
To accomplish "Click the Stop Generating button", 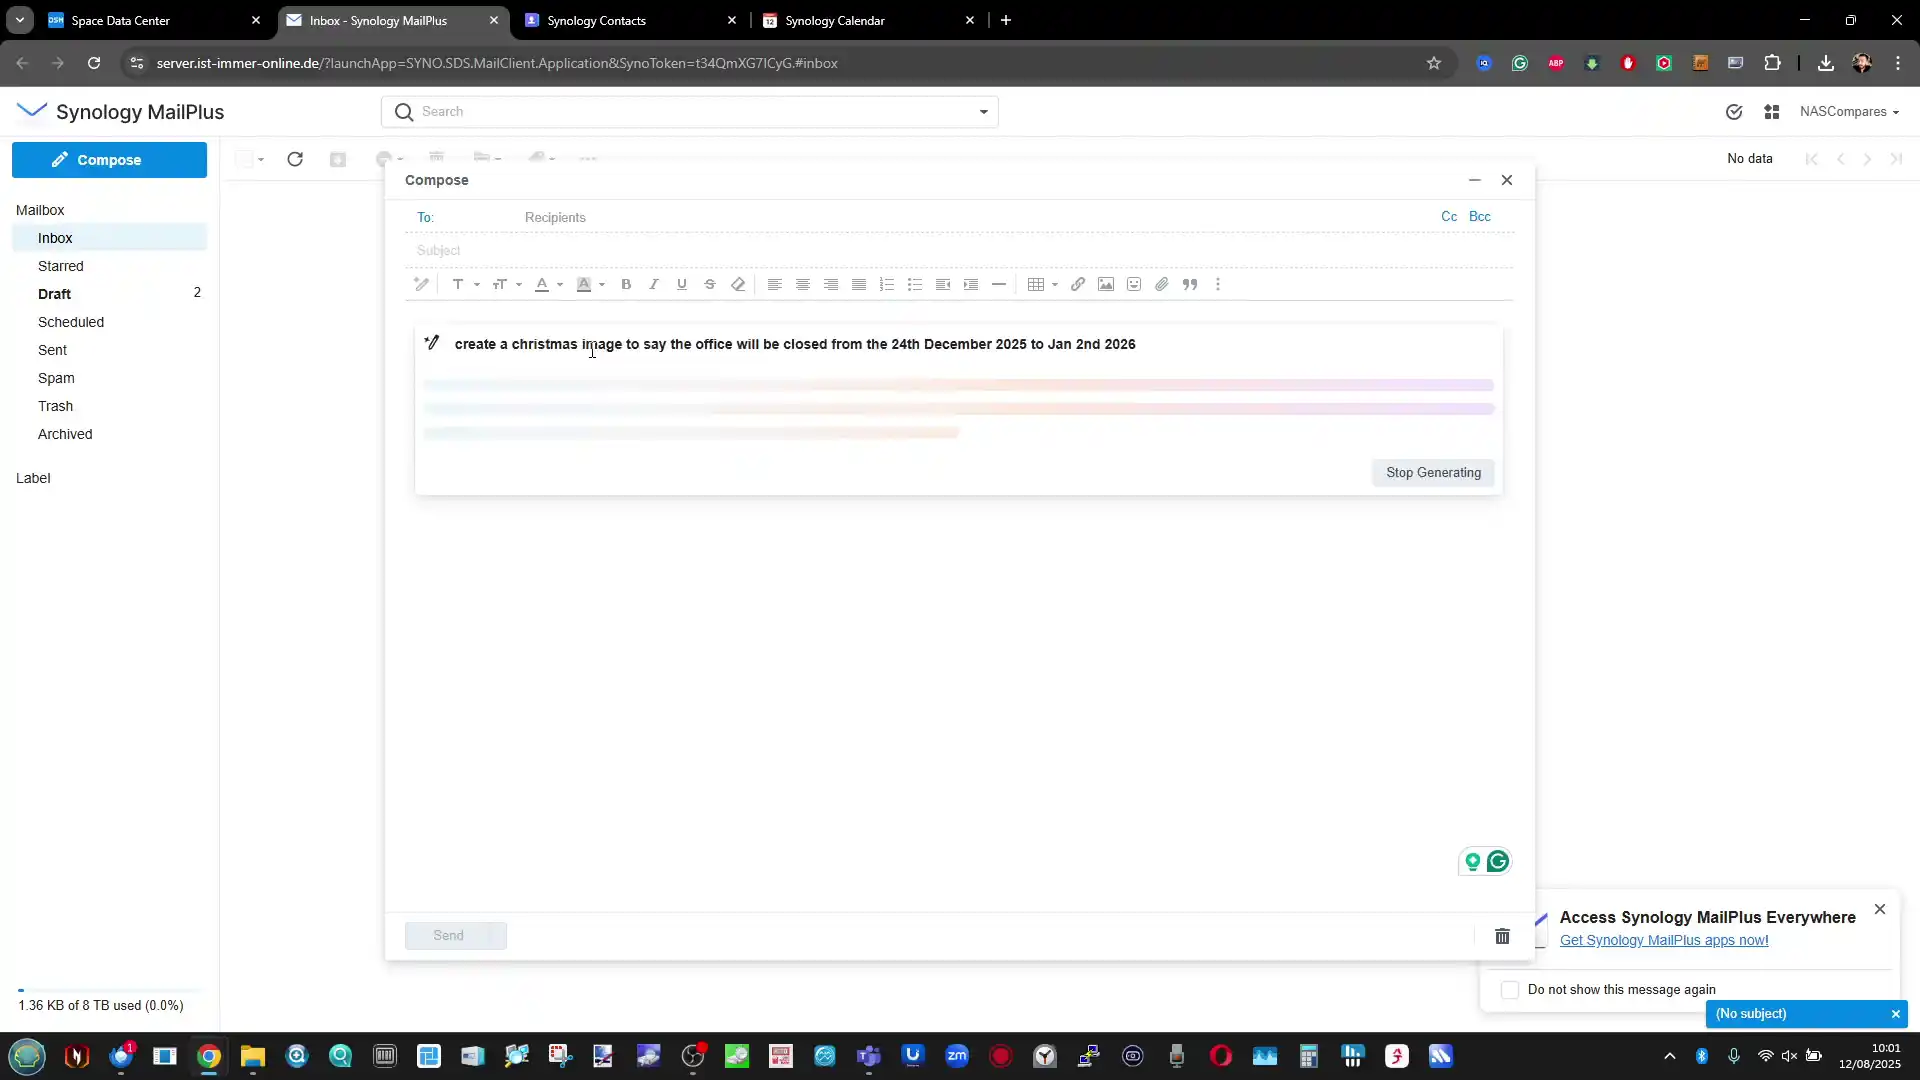I will click(1433, 473).
